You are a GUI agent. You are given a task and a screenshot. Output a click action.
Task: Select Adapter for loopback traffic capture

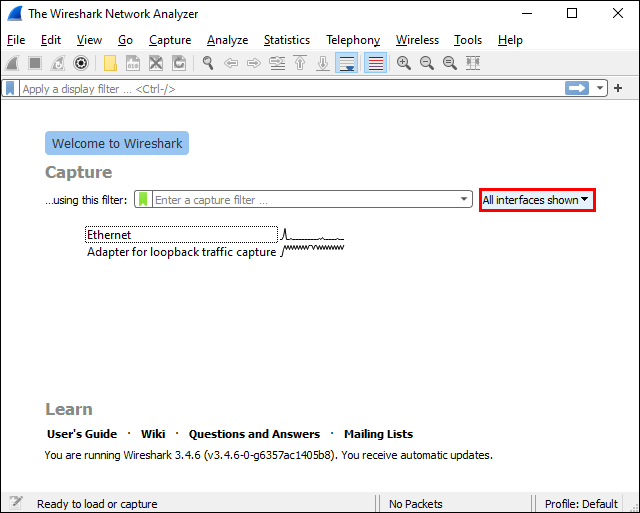click(181, 252)
